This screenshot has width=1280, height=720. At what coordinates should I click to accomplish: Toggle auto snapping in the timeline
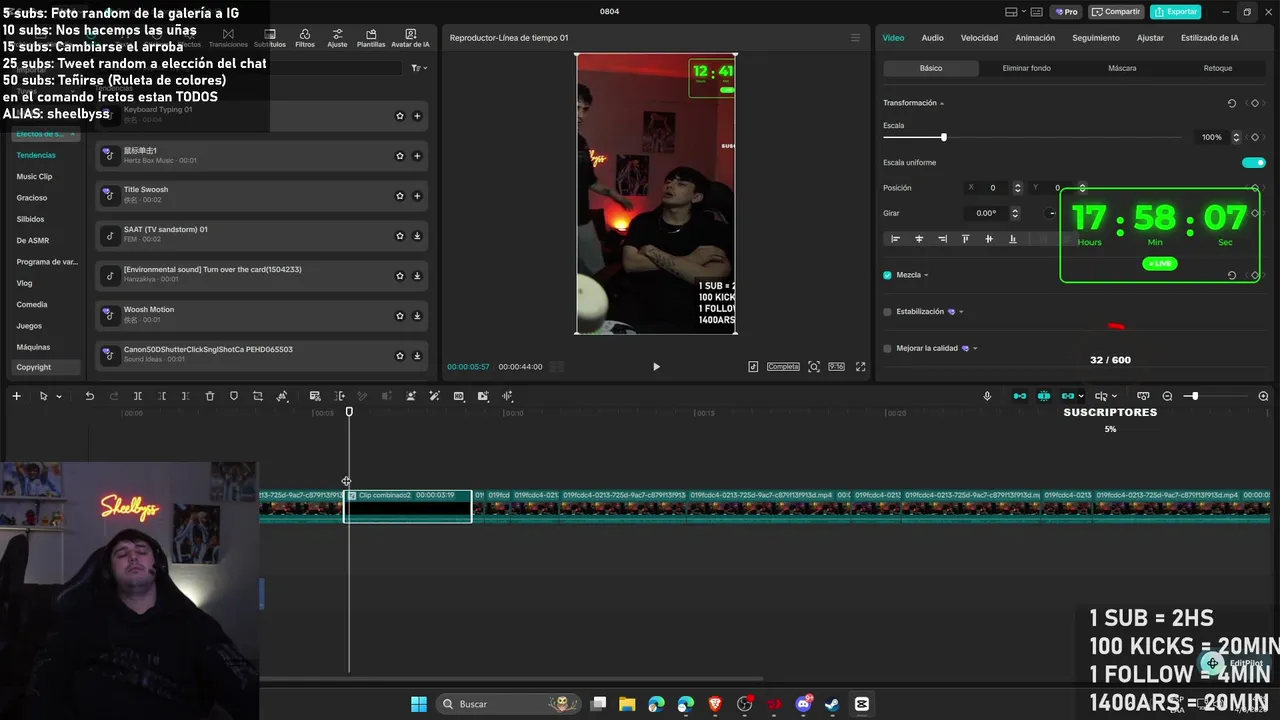pos(1044,396)
